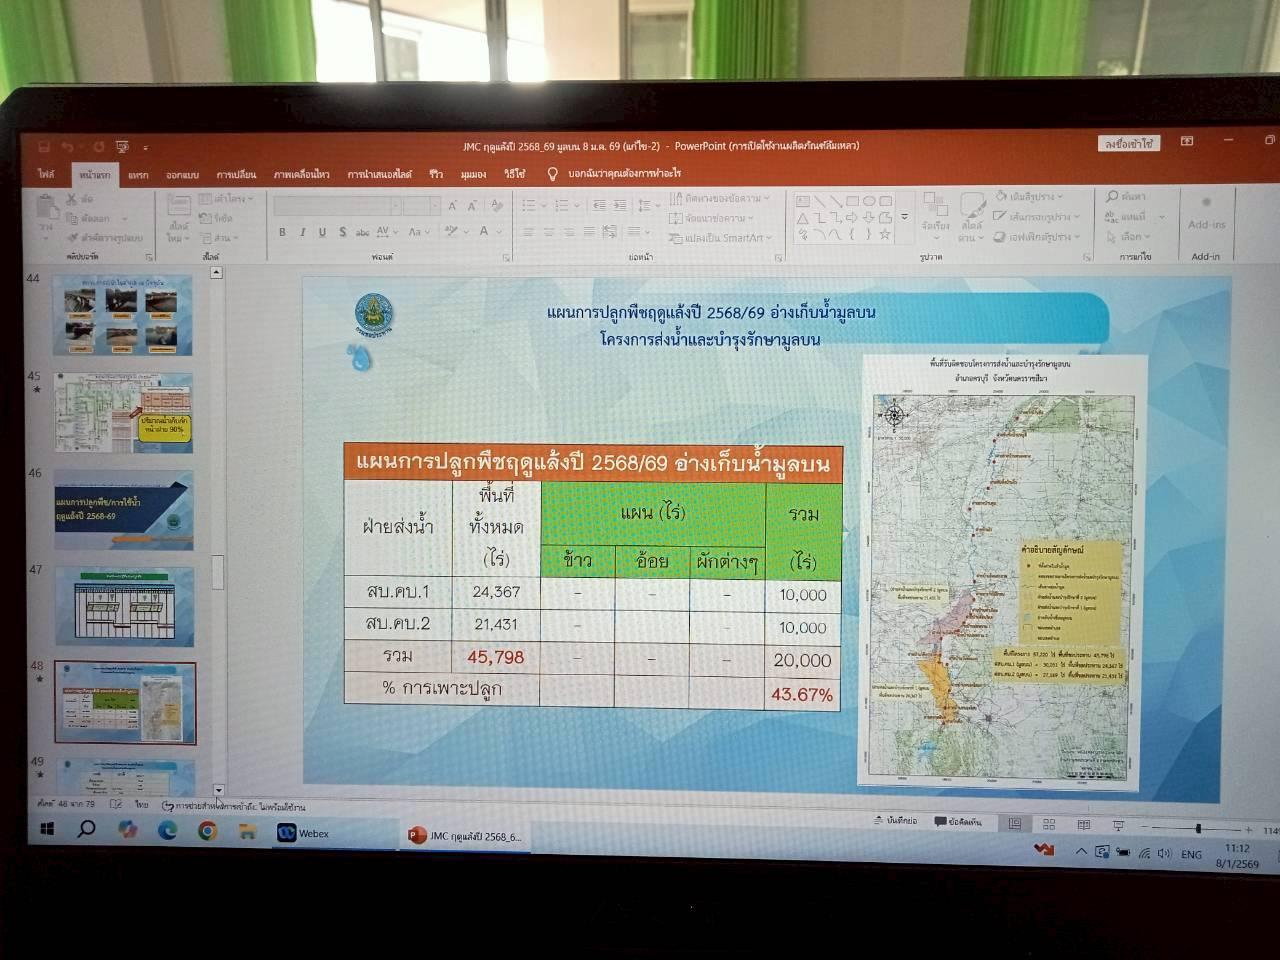Viewport: 1280px width, 960px height.
Task: Open Google Chrome from the taskbar
Action: tap(207, 830)
